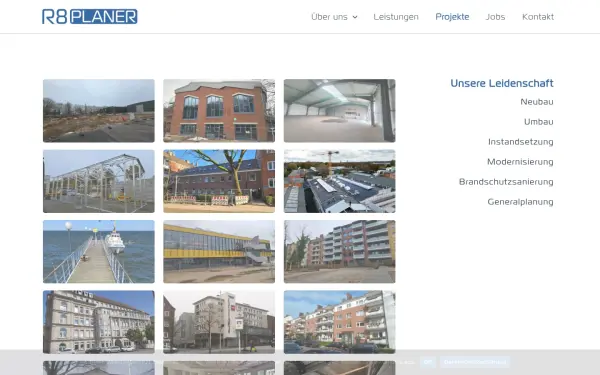
Task: Open the Kontakt page link
Action: pyautogui.click(x=538, y=17)
